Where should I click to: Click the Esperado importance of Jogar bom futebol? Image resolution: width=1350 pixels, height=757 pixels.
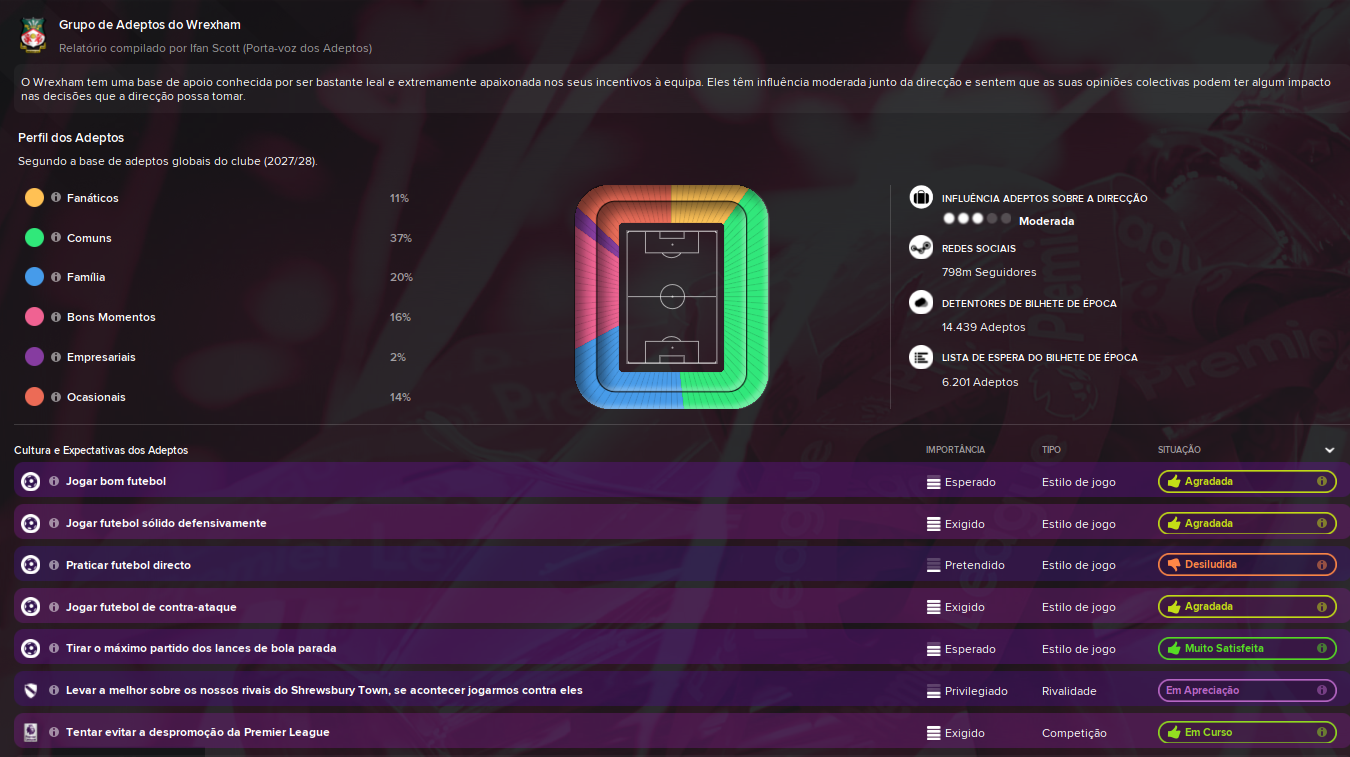(x=961, y=482)
